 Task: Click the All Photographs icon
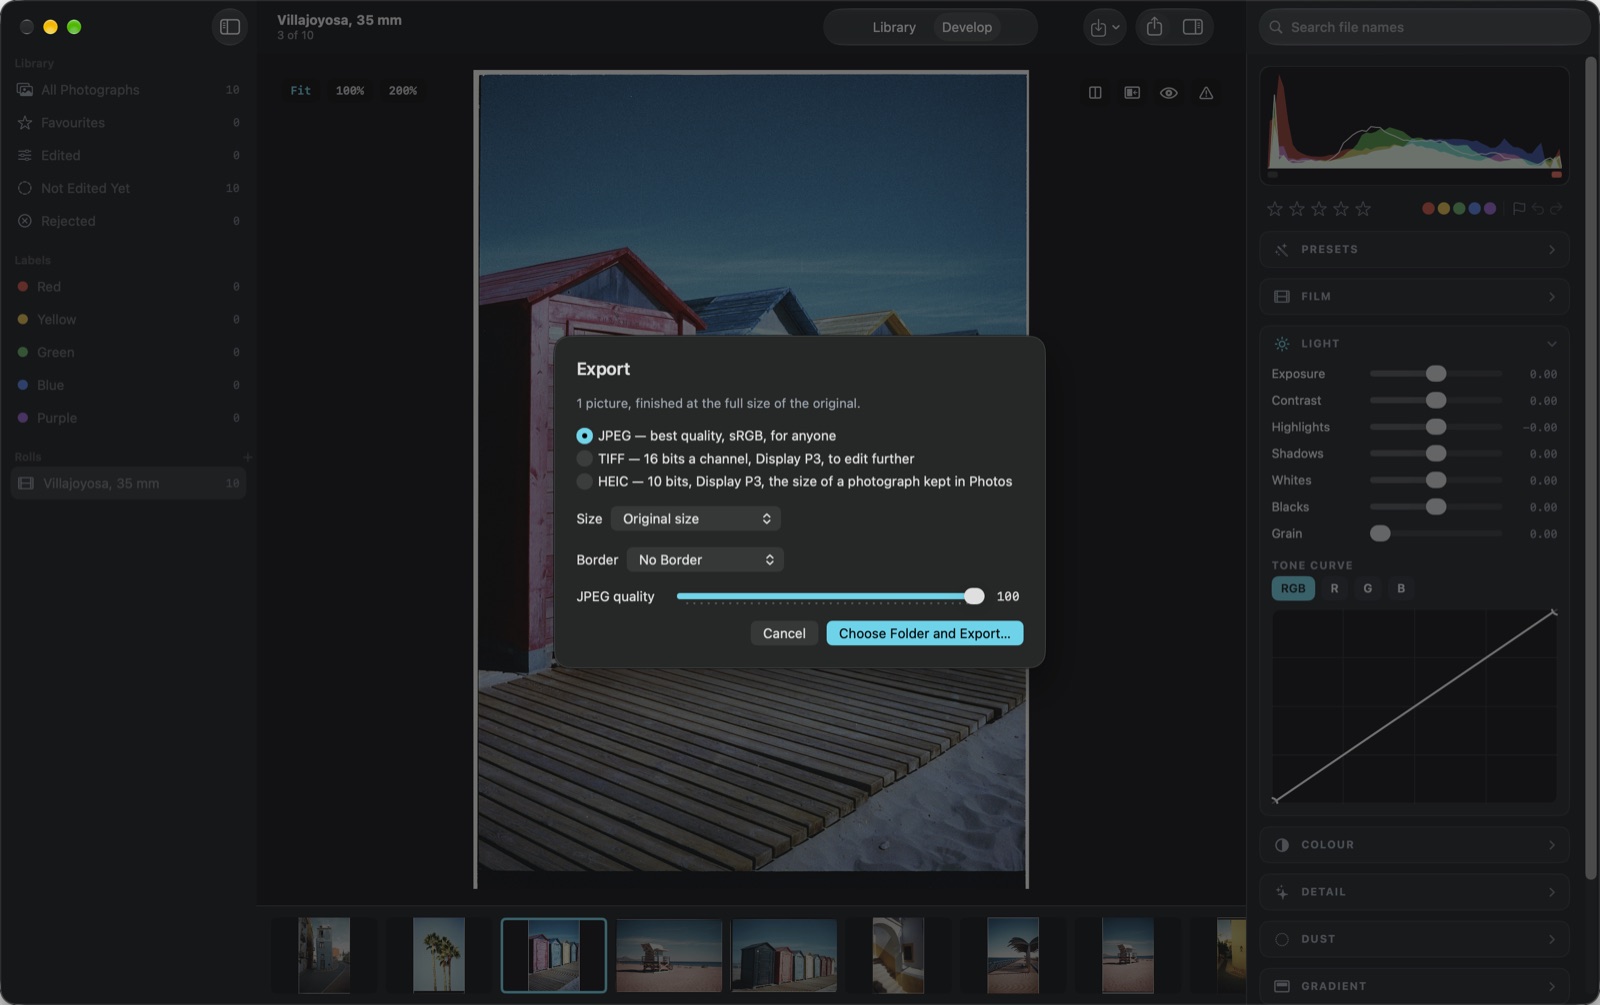[25, 90]
